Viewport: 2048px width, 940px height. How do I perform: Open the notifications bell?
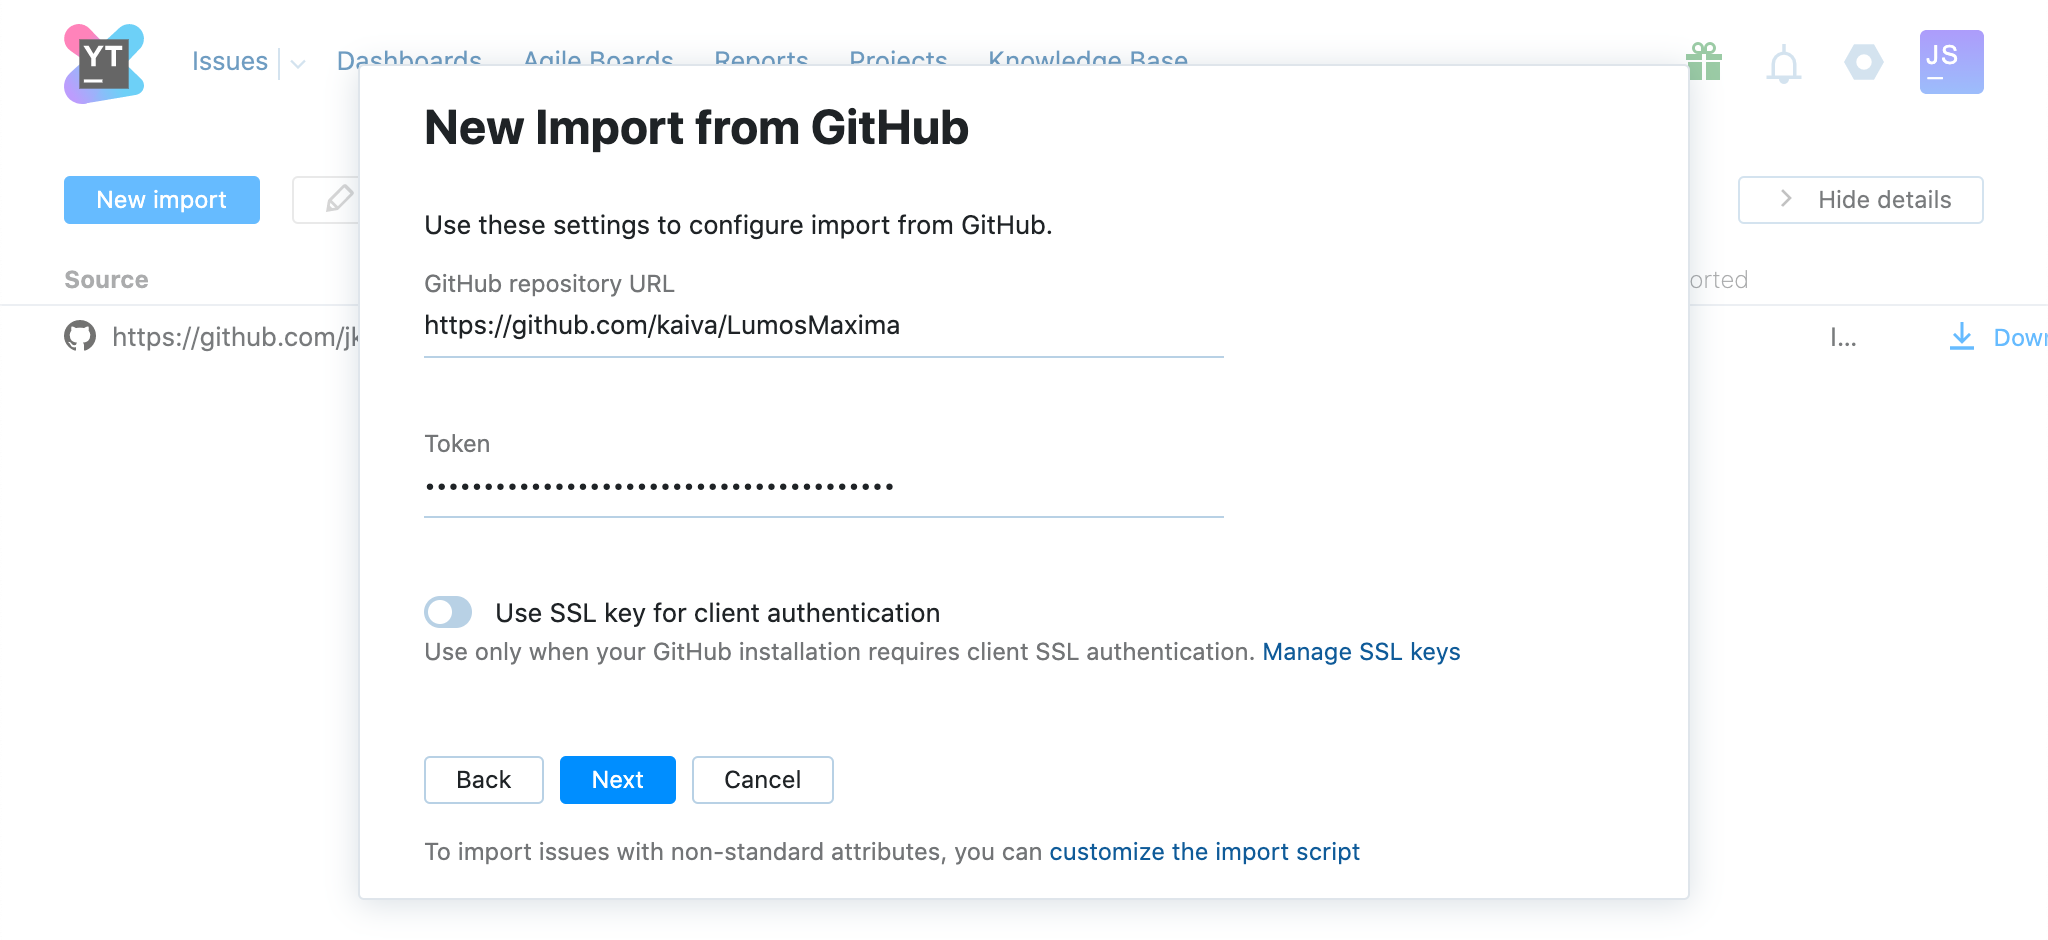click(1783, 65)
